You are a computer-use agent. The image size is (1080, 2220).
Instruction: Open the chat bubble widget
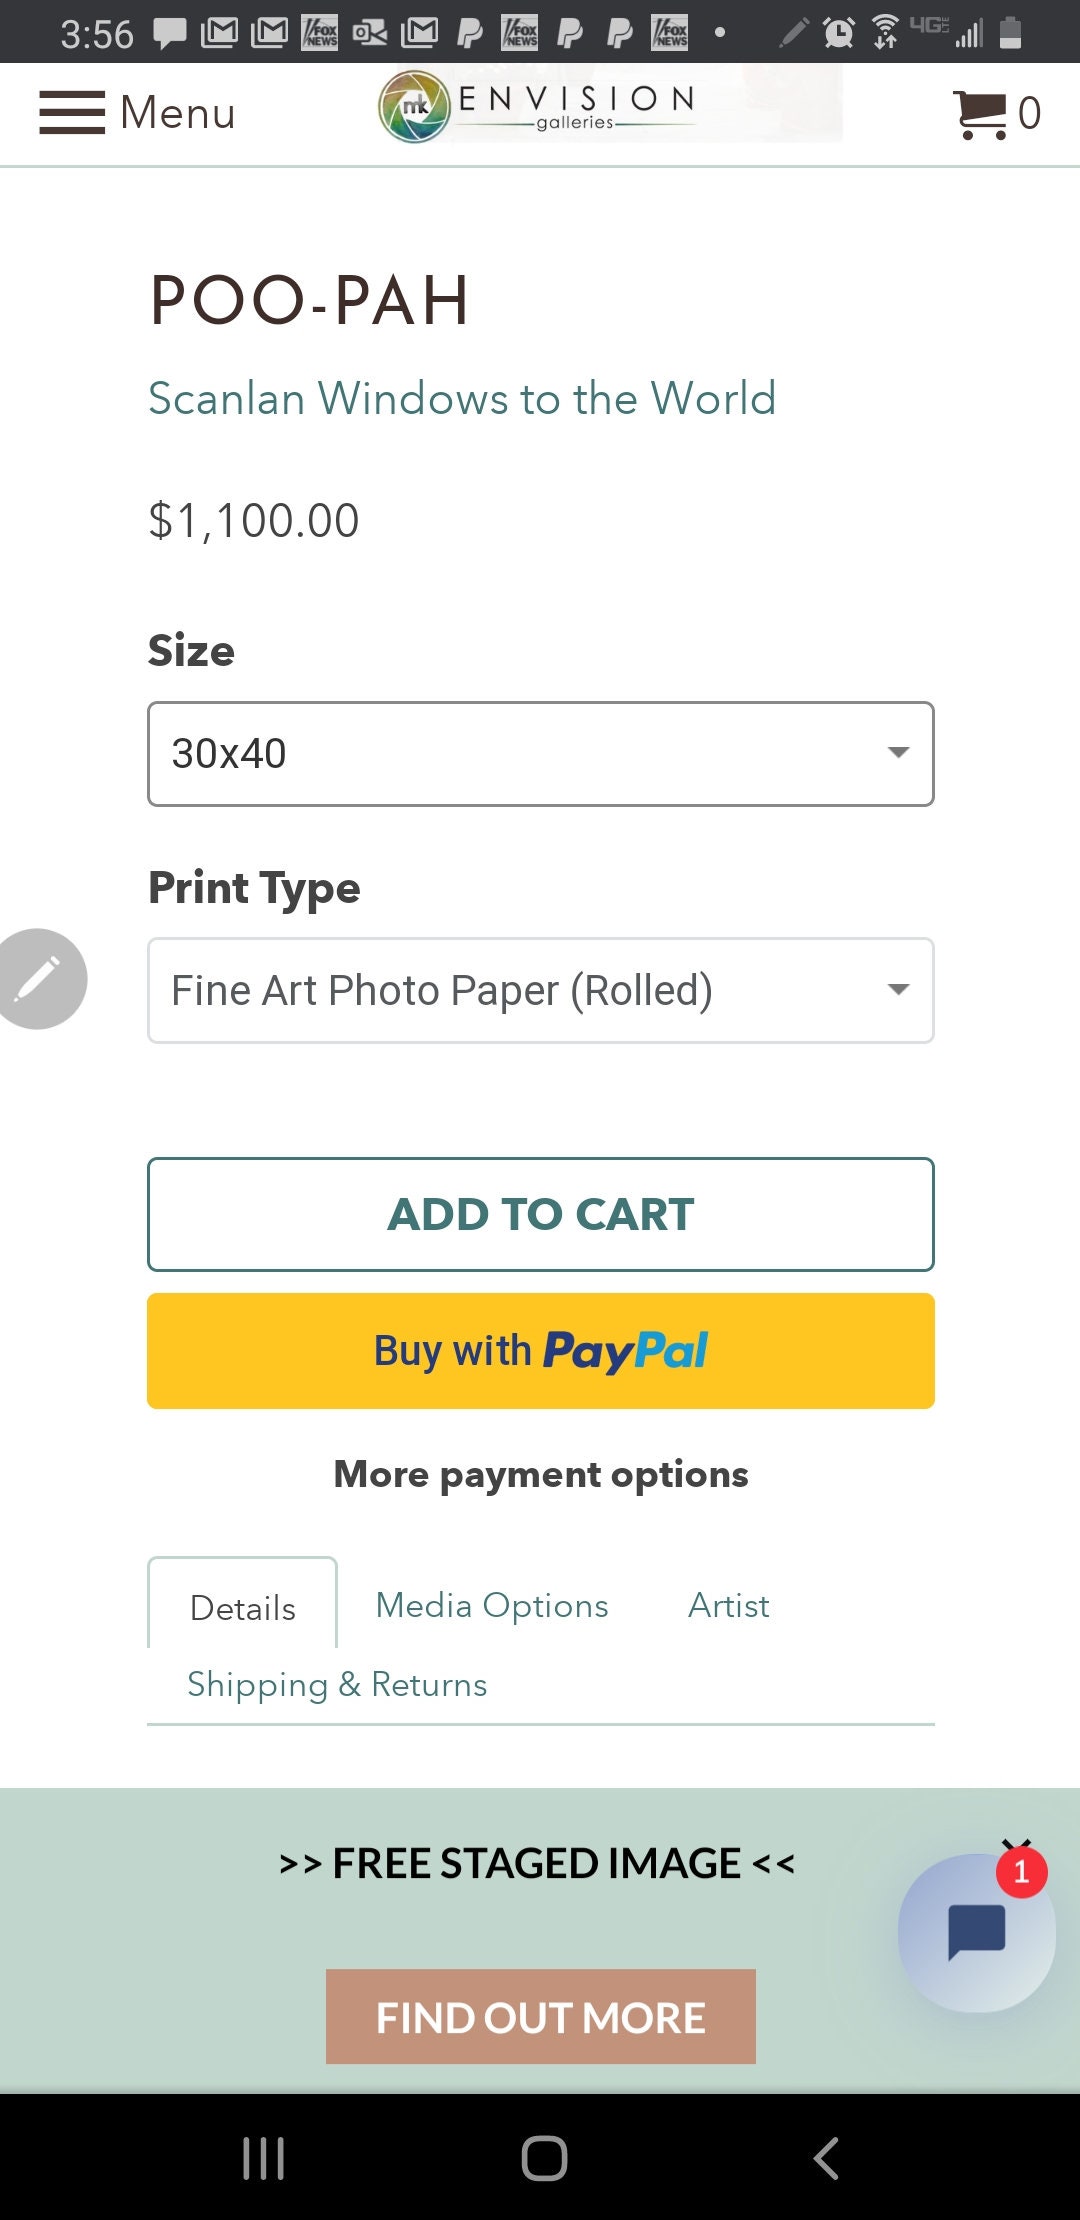[x=976, y=1932]
